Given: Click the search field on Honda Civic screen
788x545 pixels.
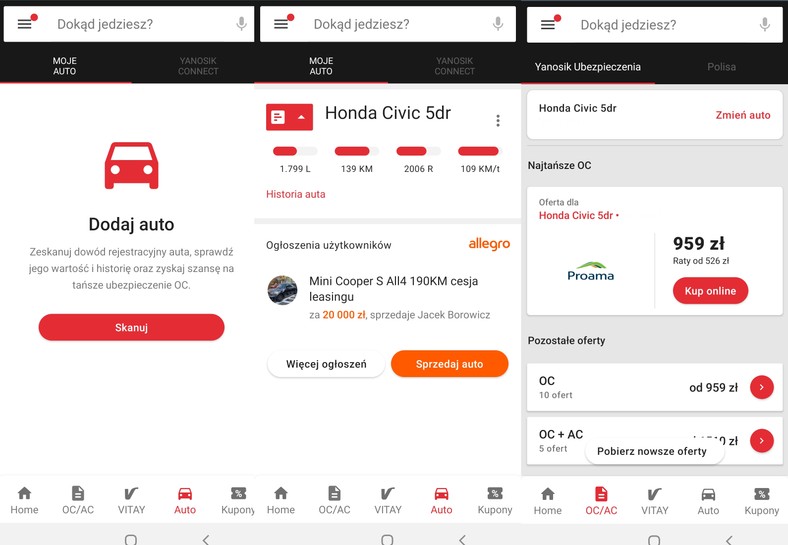Looking at the screenshot, I should point(387,24).
